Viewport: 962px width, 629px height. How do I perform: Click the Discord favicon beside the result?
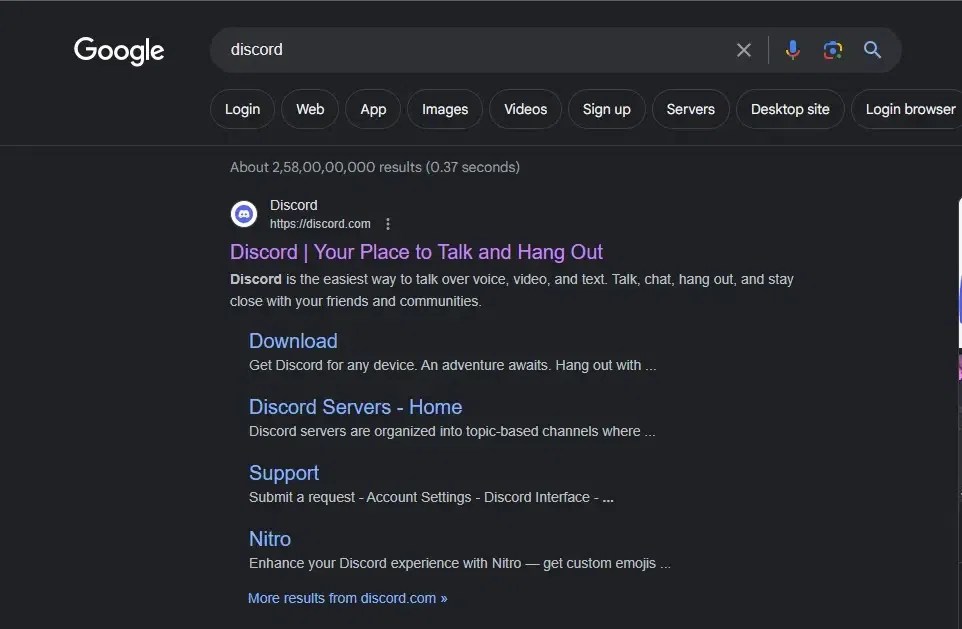243,213
